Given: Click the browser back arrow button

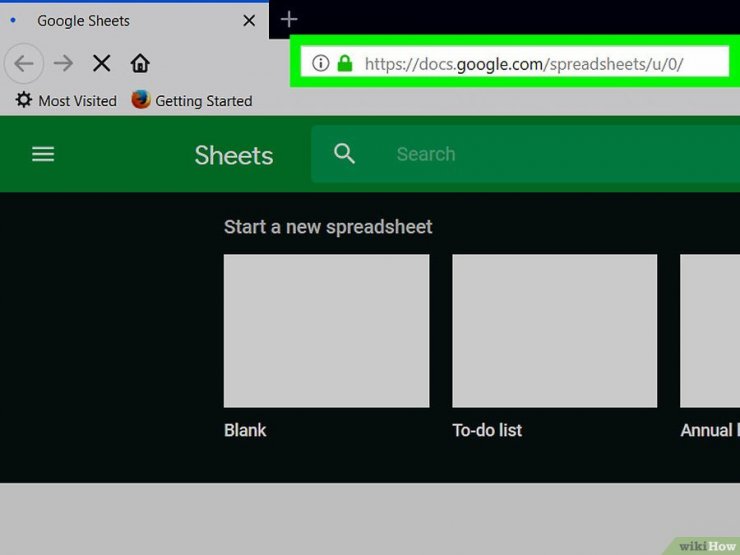Looking at the screenshot, I should point(24,63).
